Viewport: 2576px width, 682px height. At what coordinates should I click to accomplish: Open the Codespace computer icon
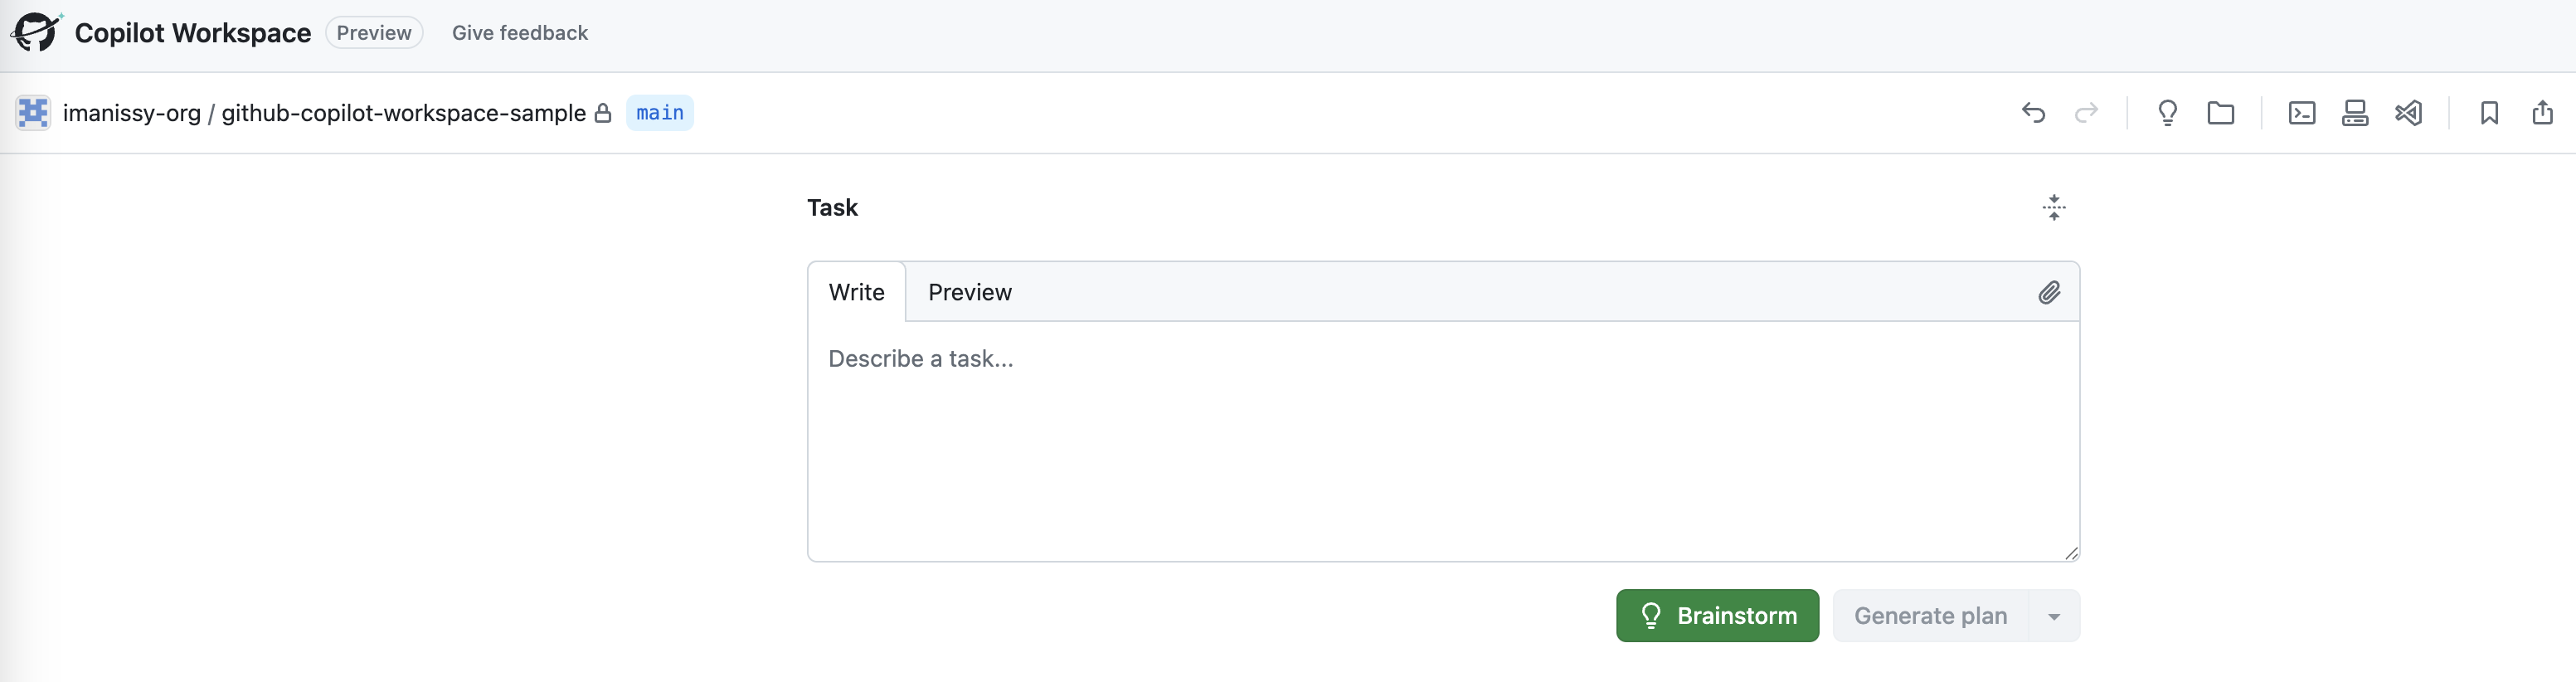[x=2354, y=113]
